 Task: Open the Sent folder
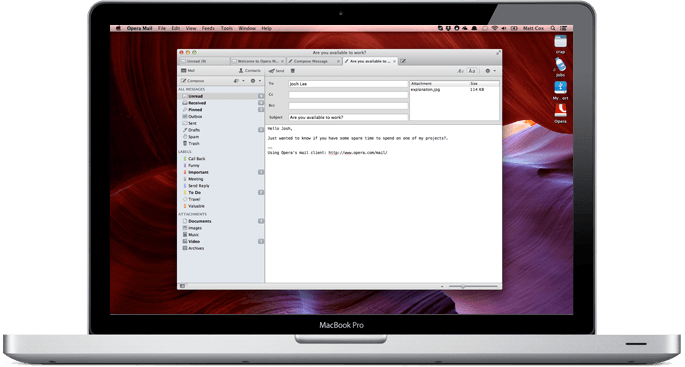click(221, 123)
